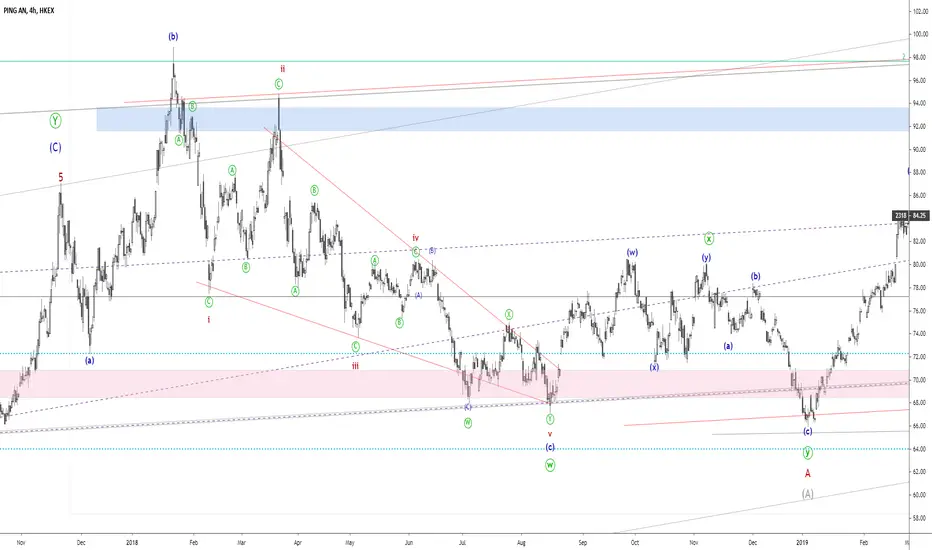Click the 102.00 price axis value
The height and width of the screenshot is (550, 932).
pos(920,11)
